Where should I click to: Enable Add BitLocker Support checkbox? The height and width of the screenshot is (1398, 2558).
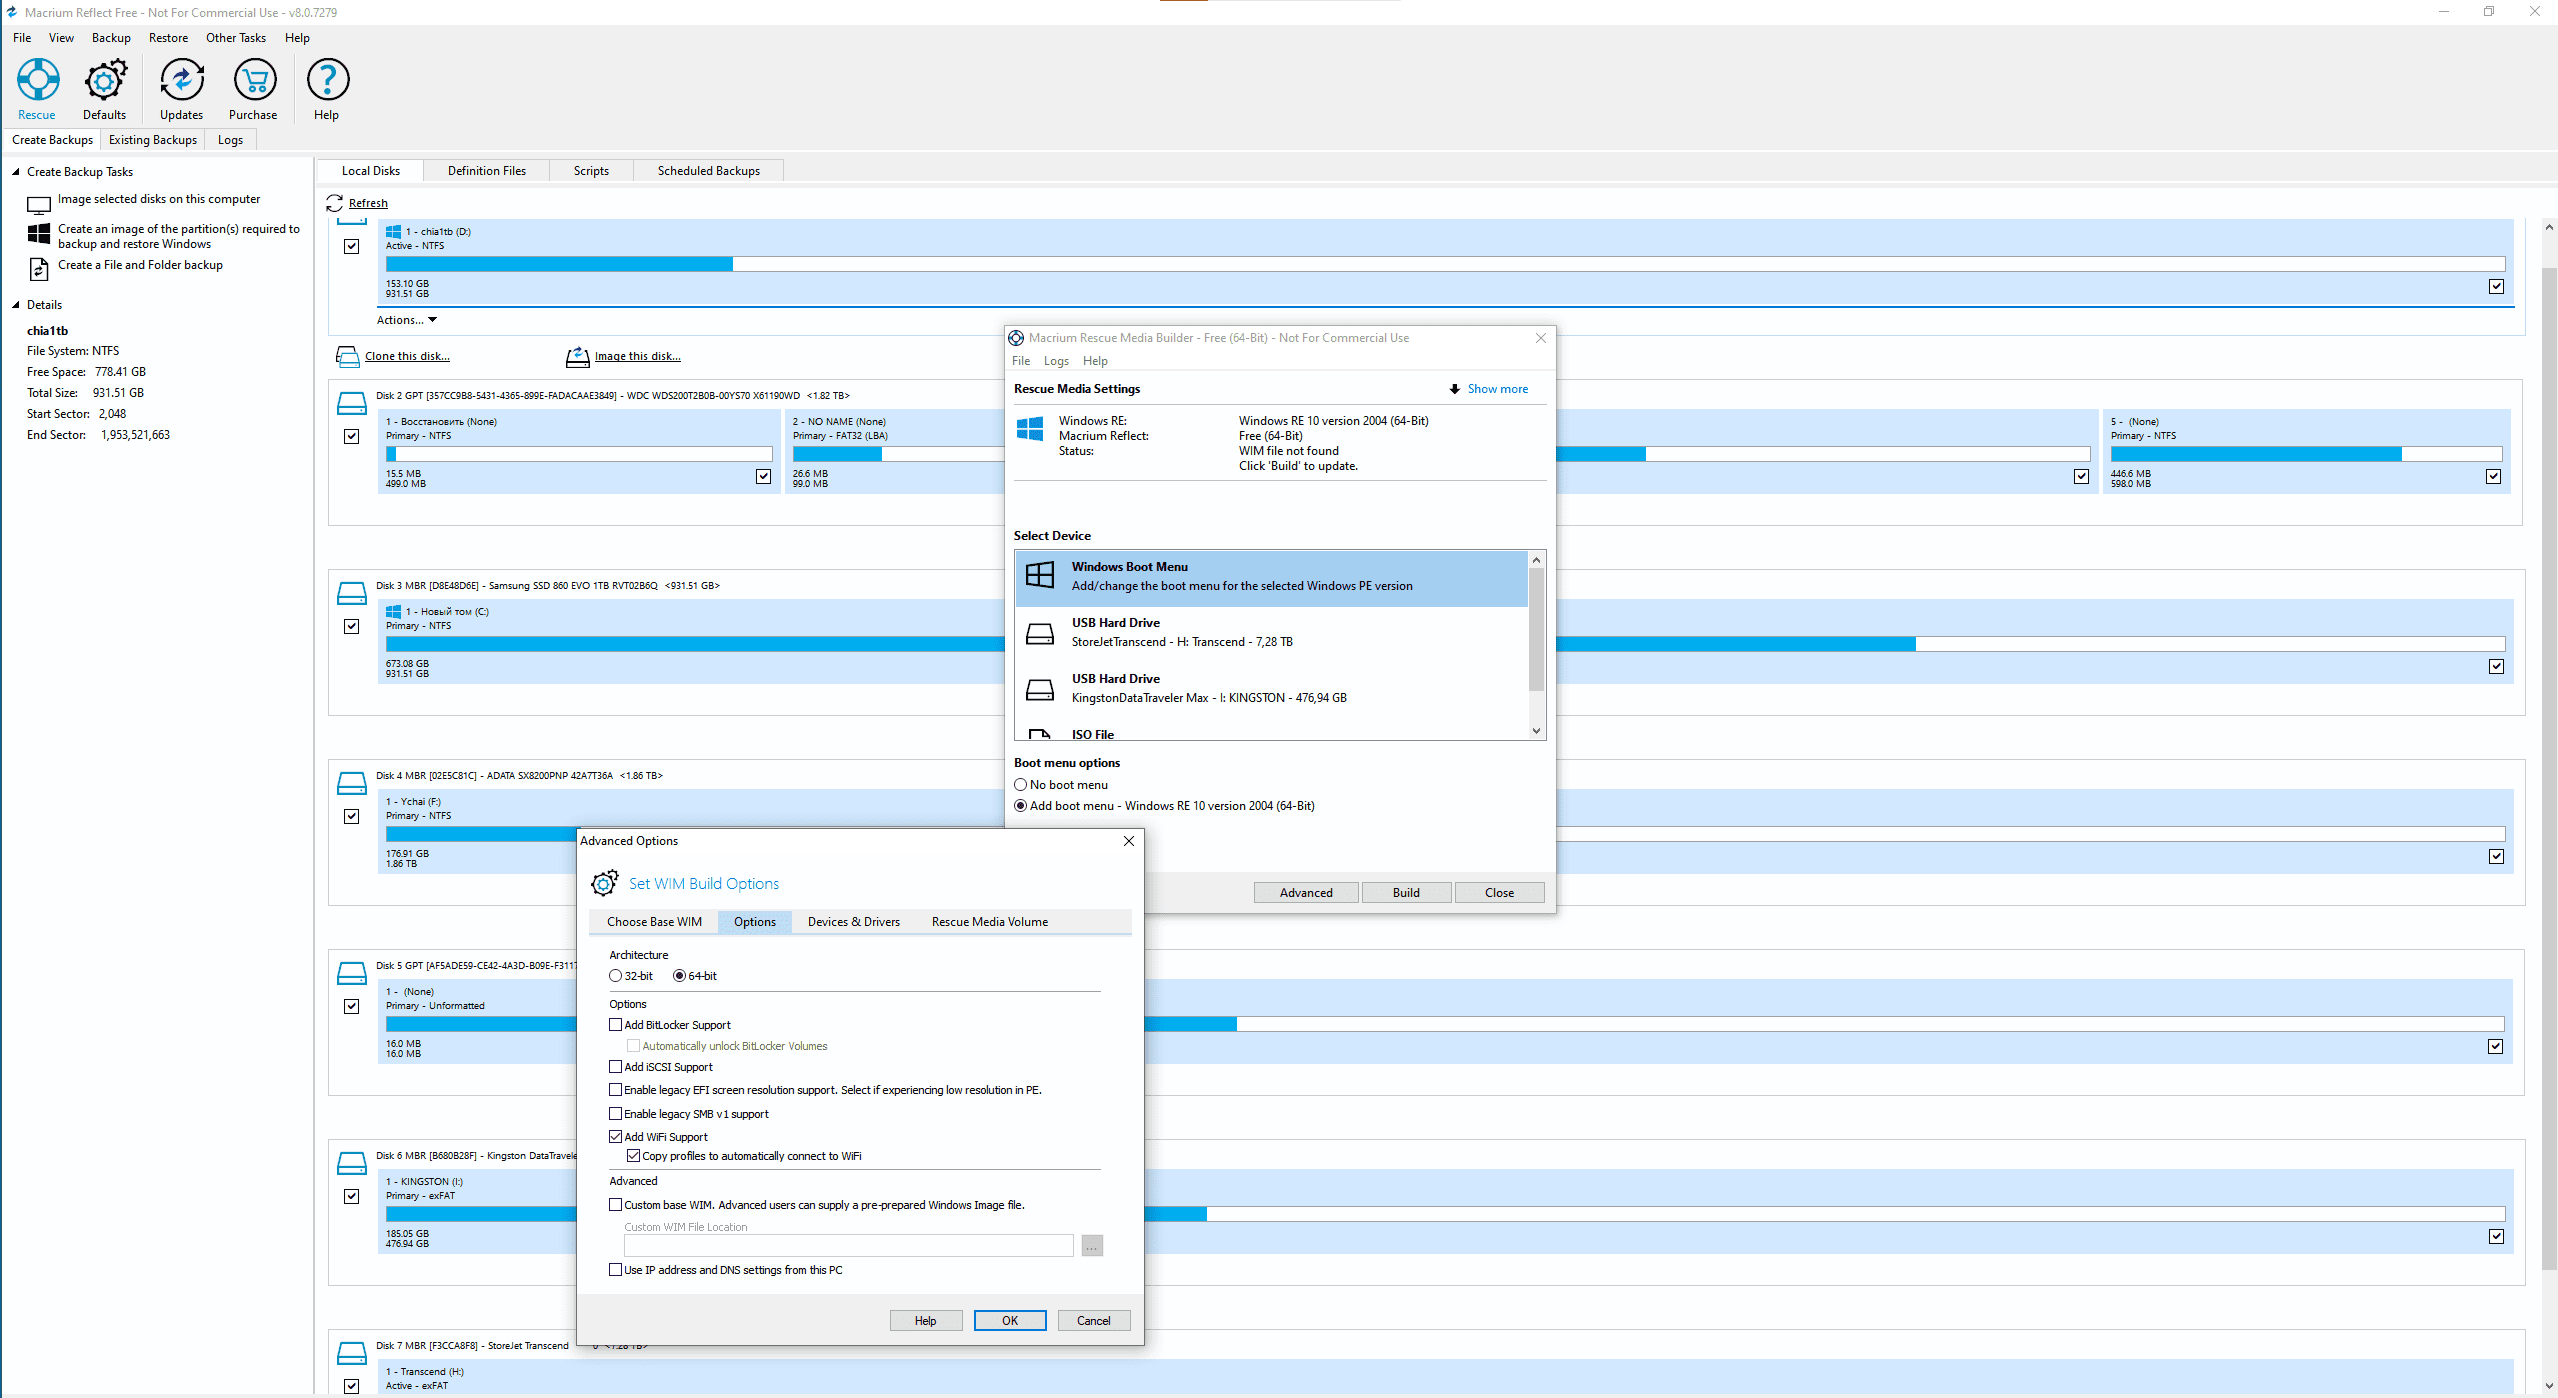point(616,1025)
